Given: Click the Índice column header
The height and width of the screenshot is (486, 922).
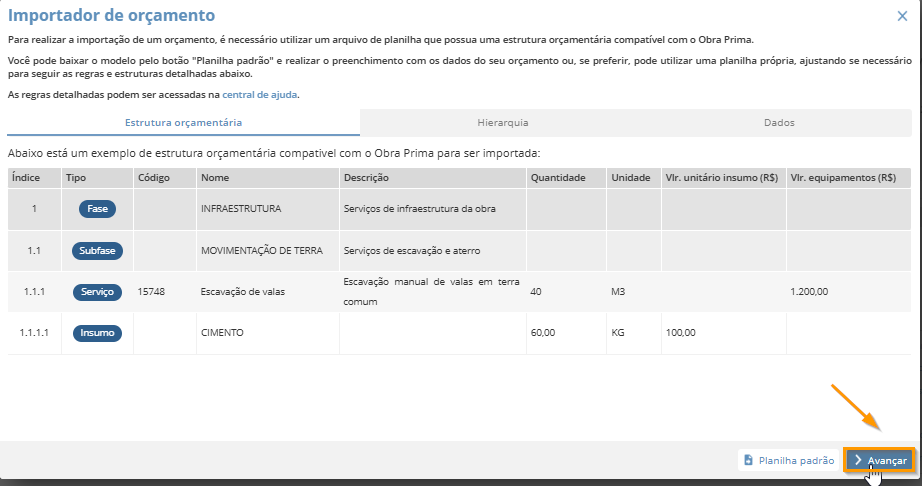Looking at the screenshot, I should pos(24,177).
